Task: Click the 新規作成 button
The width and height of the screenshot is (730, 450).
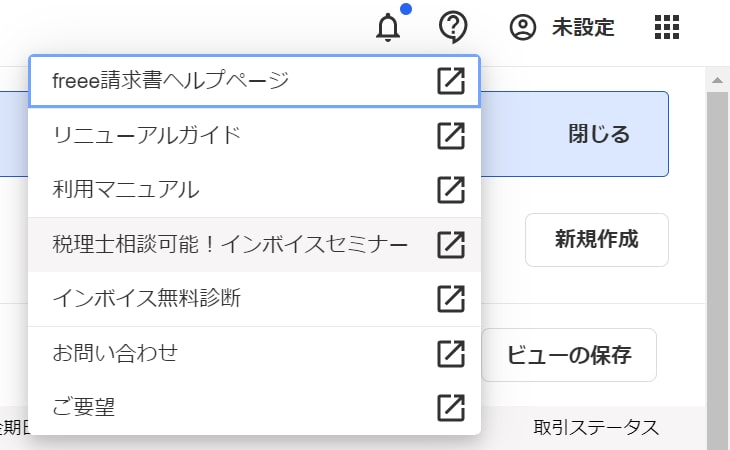Action: tap(596, 240)
